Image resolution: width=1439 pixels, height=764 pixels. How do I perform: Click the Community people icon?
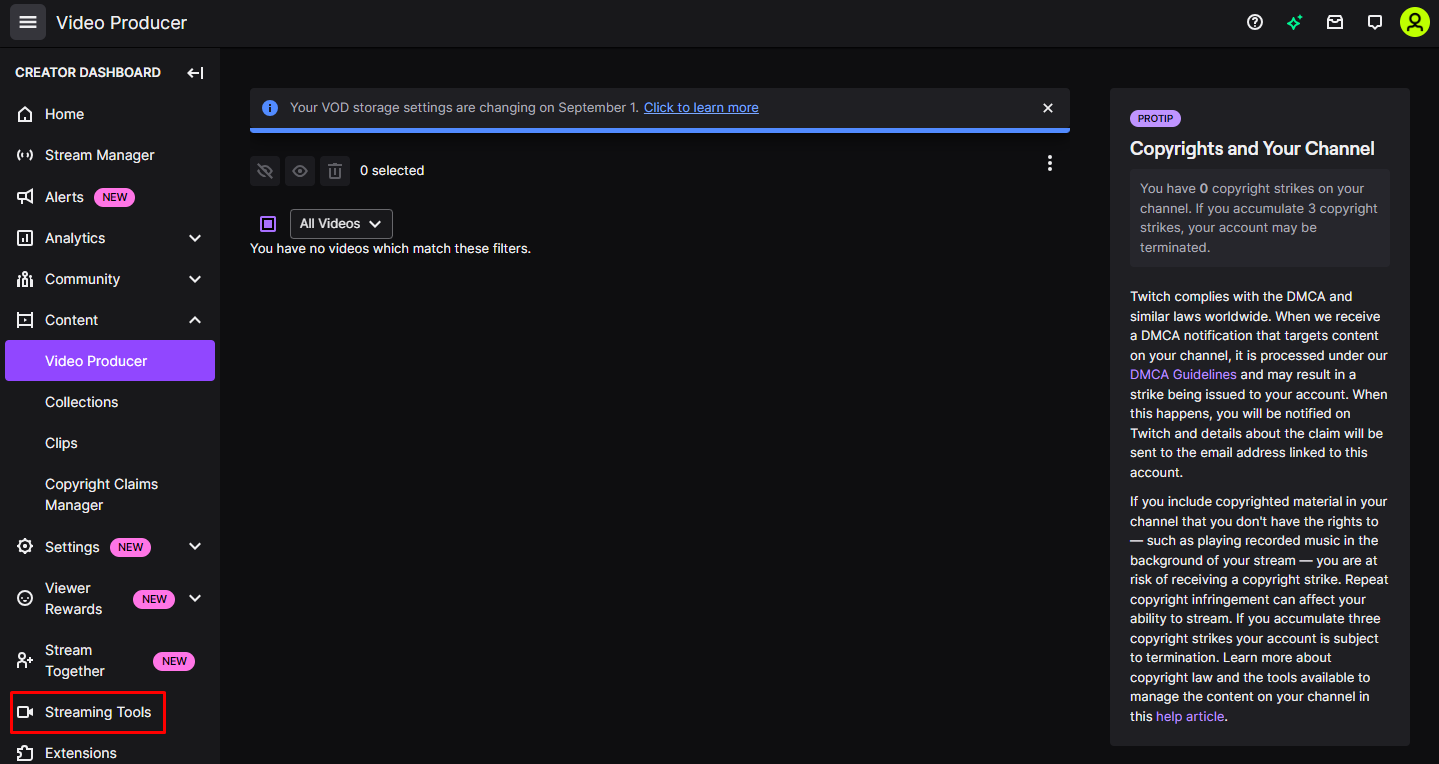click(25, 279)
